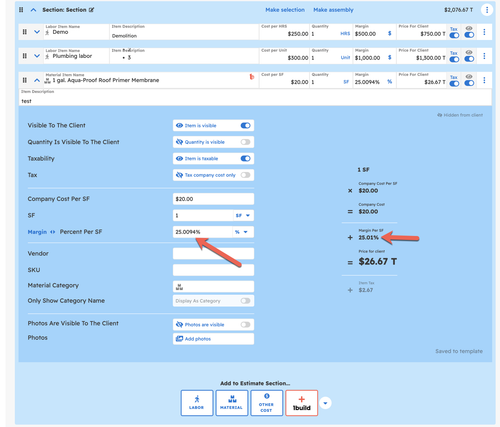The image size is (500, 427).
Task: Open the Section three-dot menu
Action: point(487,10)
